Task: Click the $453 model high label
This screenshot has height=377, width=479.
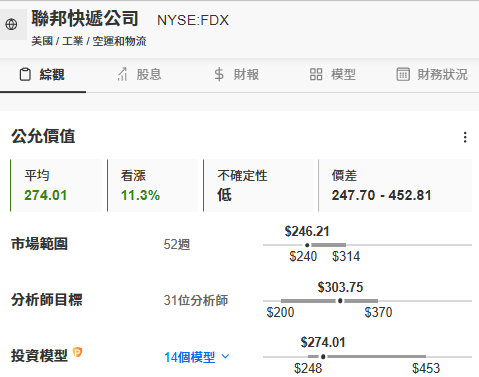Action: (x=426, y=369)
